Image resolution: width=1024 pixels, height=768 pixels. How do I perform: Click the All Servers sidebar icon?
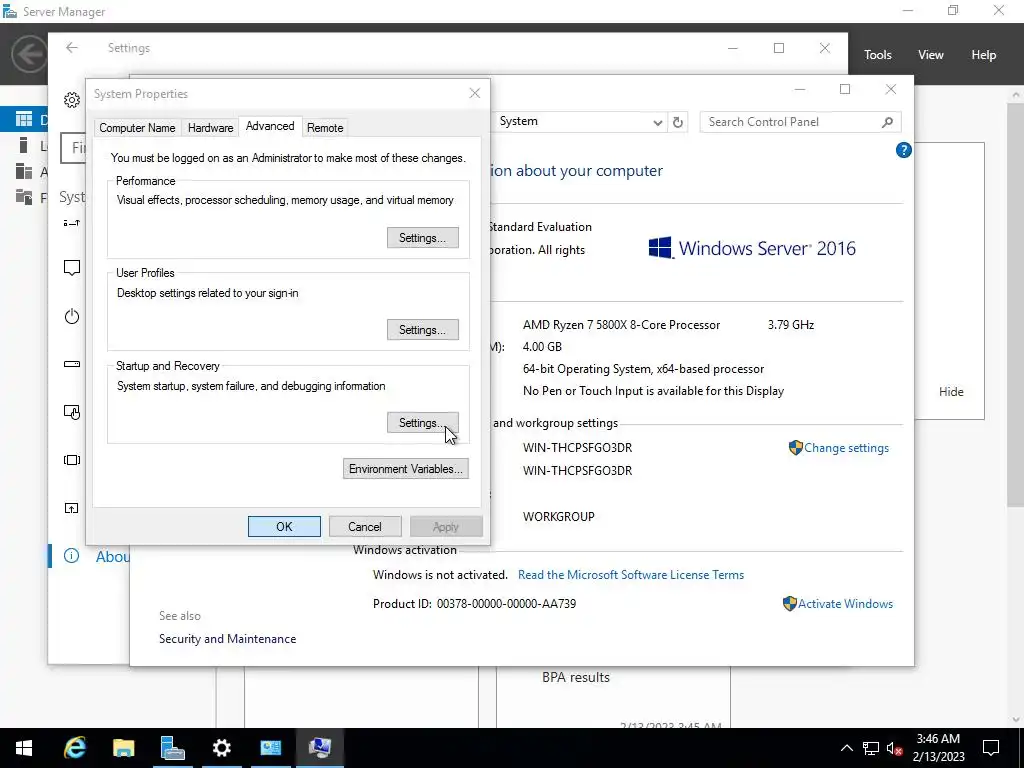tap(24, 171)
